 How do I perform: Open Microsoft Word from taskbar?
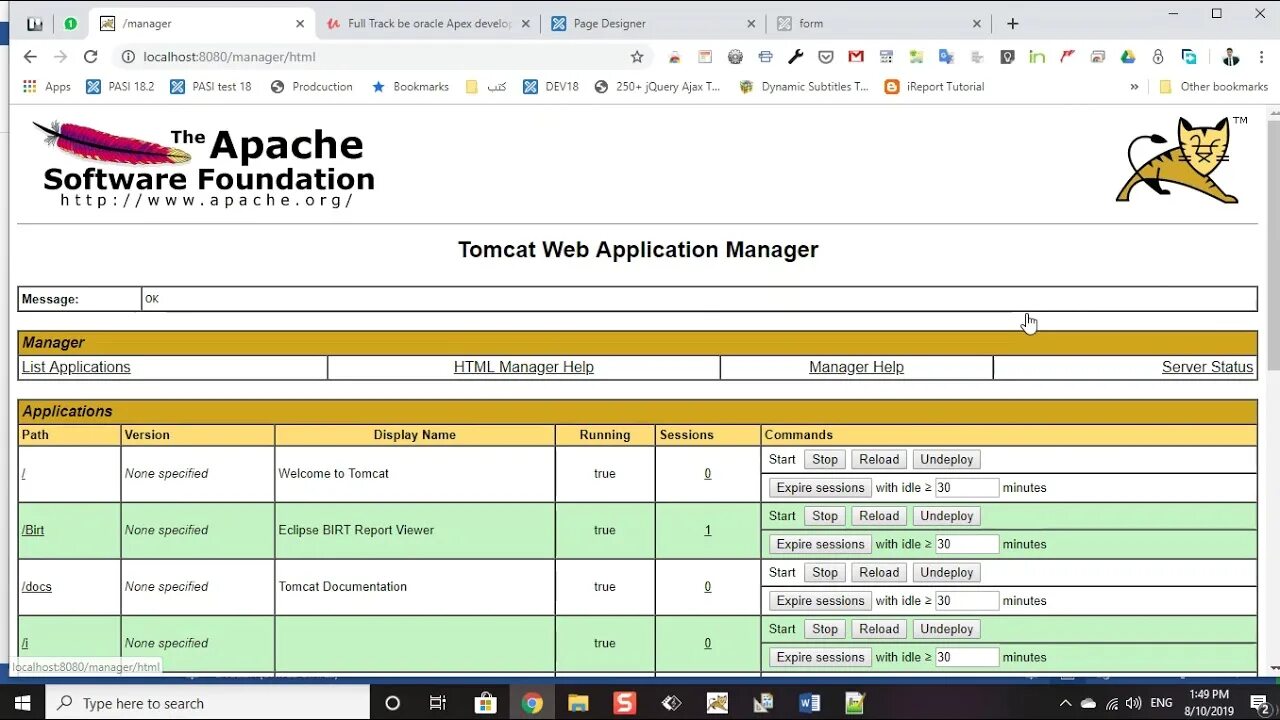point(810,703)
